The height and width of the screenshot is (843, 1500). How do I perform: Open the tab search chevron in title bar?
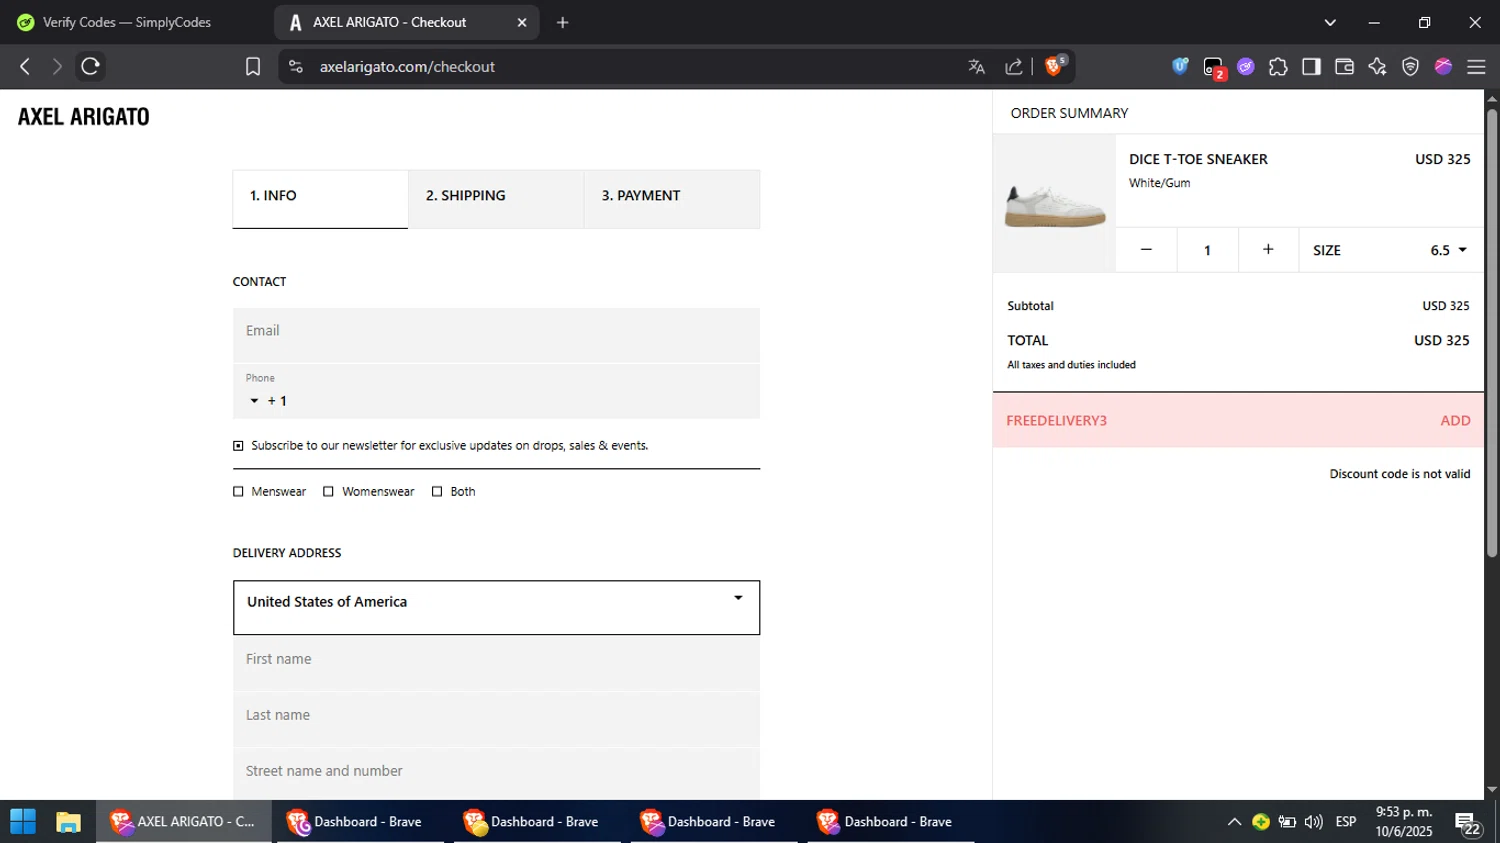[1330, 22]
